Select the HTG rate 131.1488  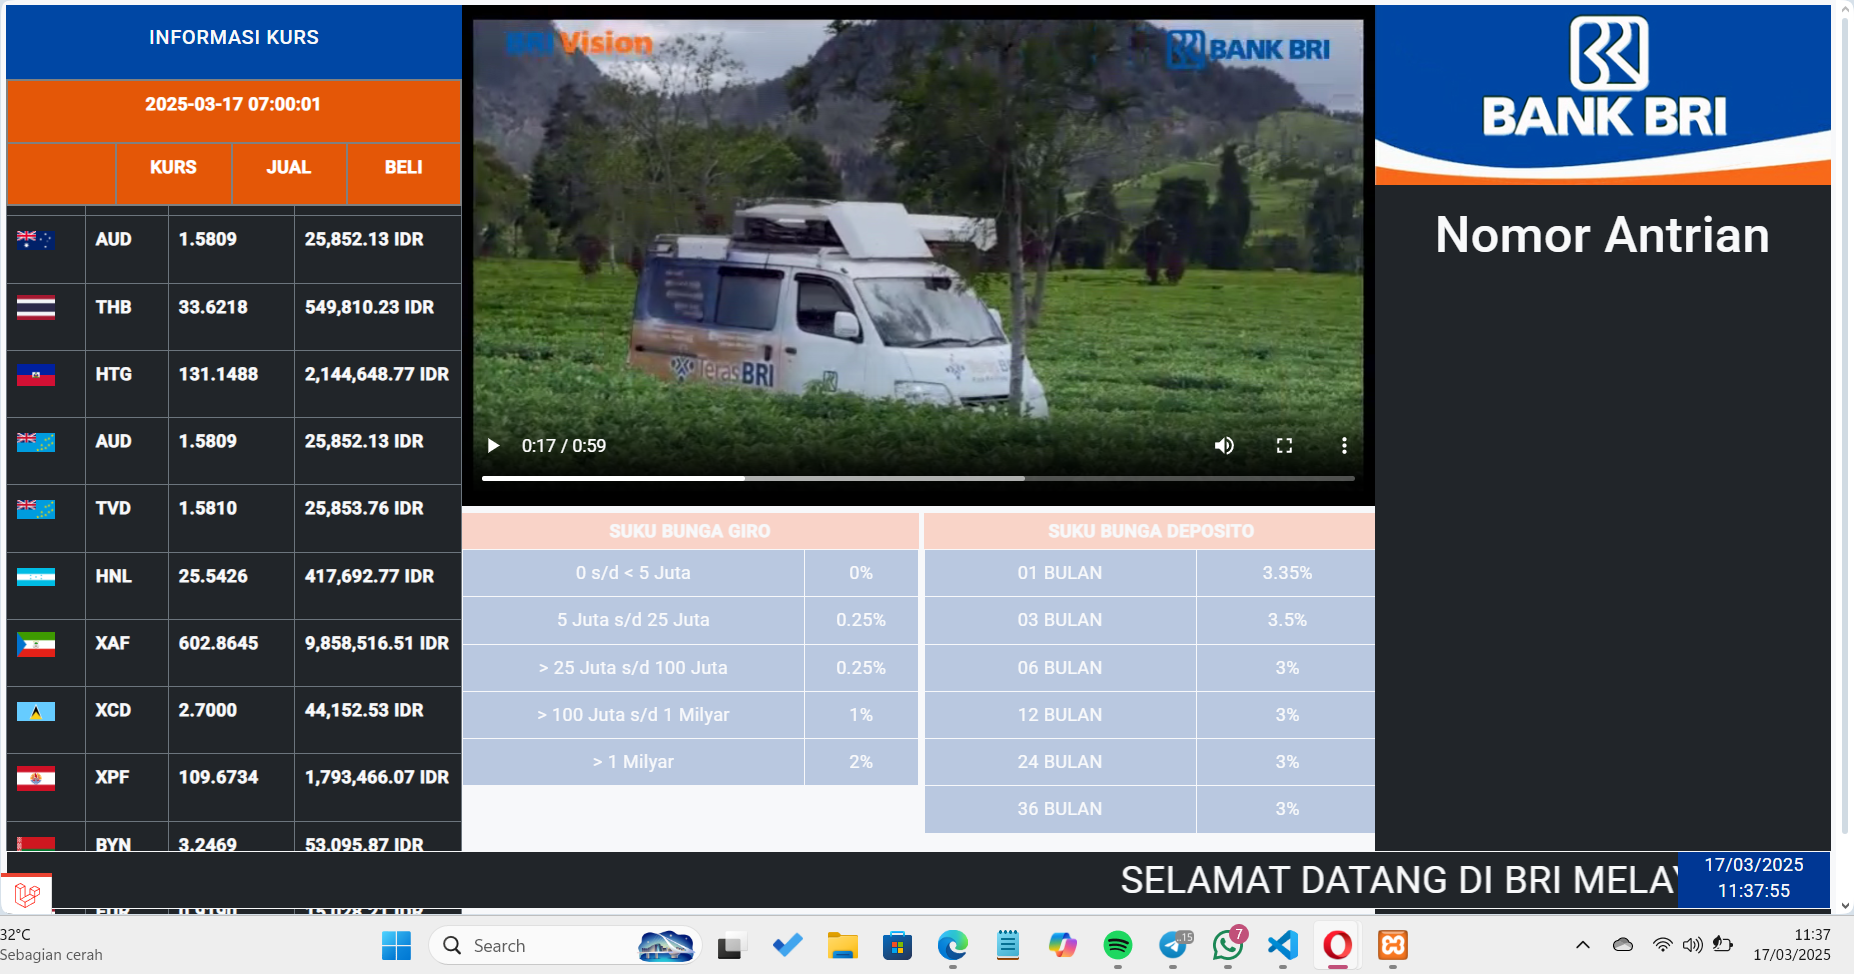218,375
